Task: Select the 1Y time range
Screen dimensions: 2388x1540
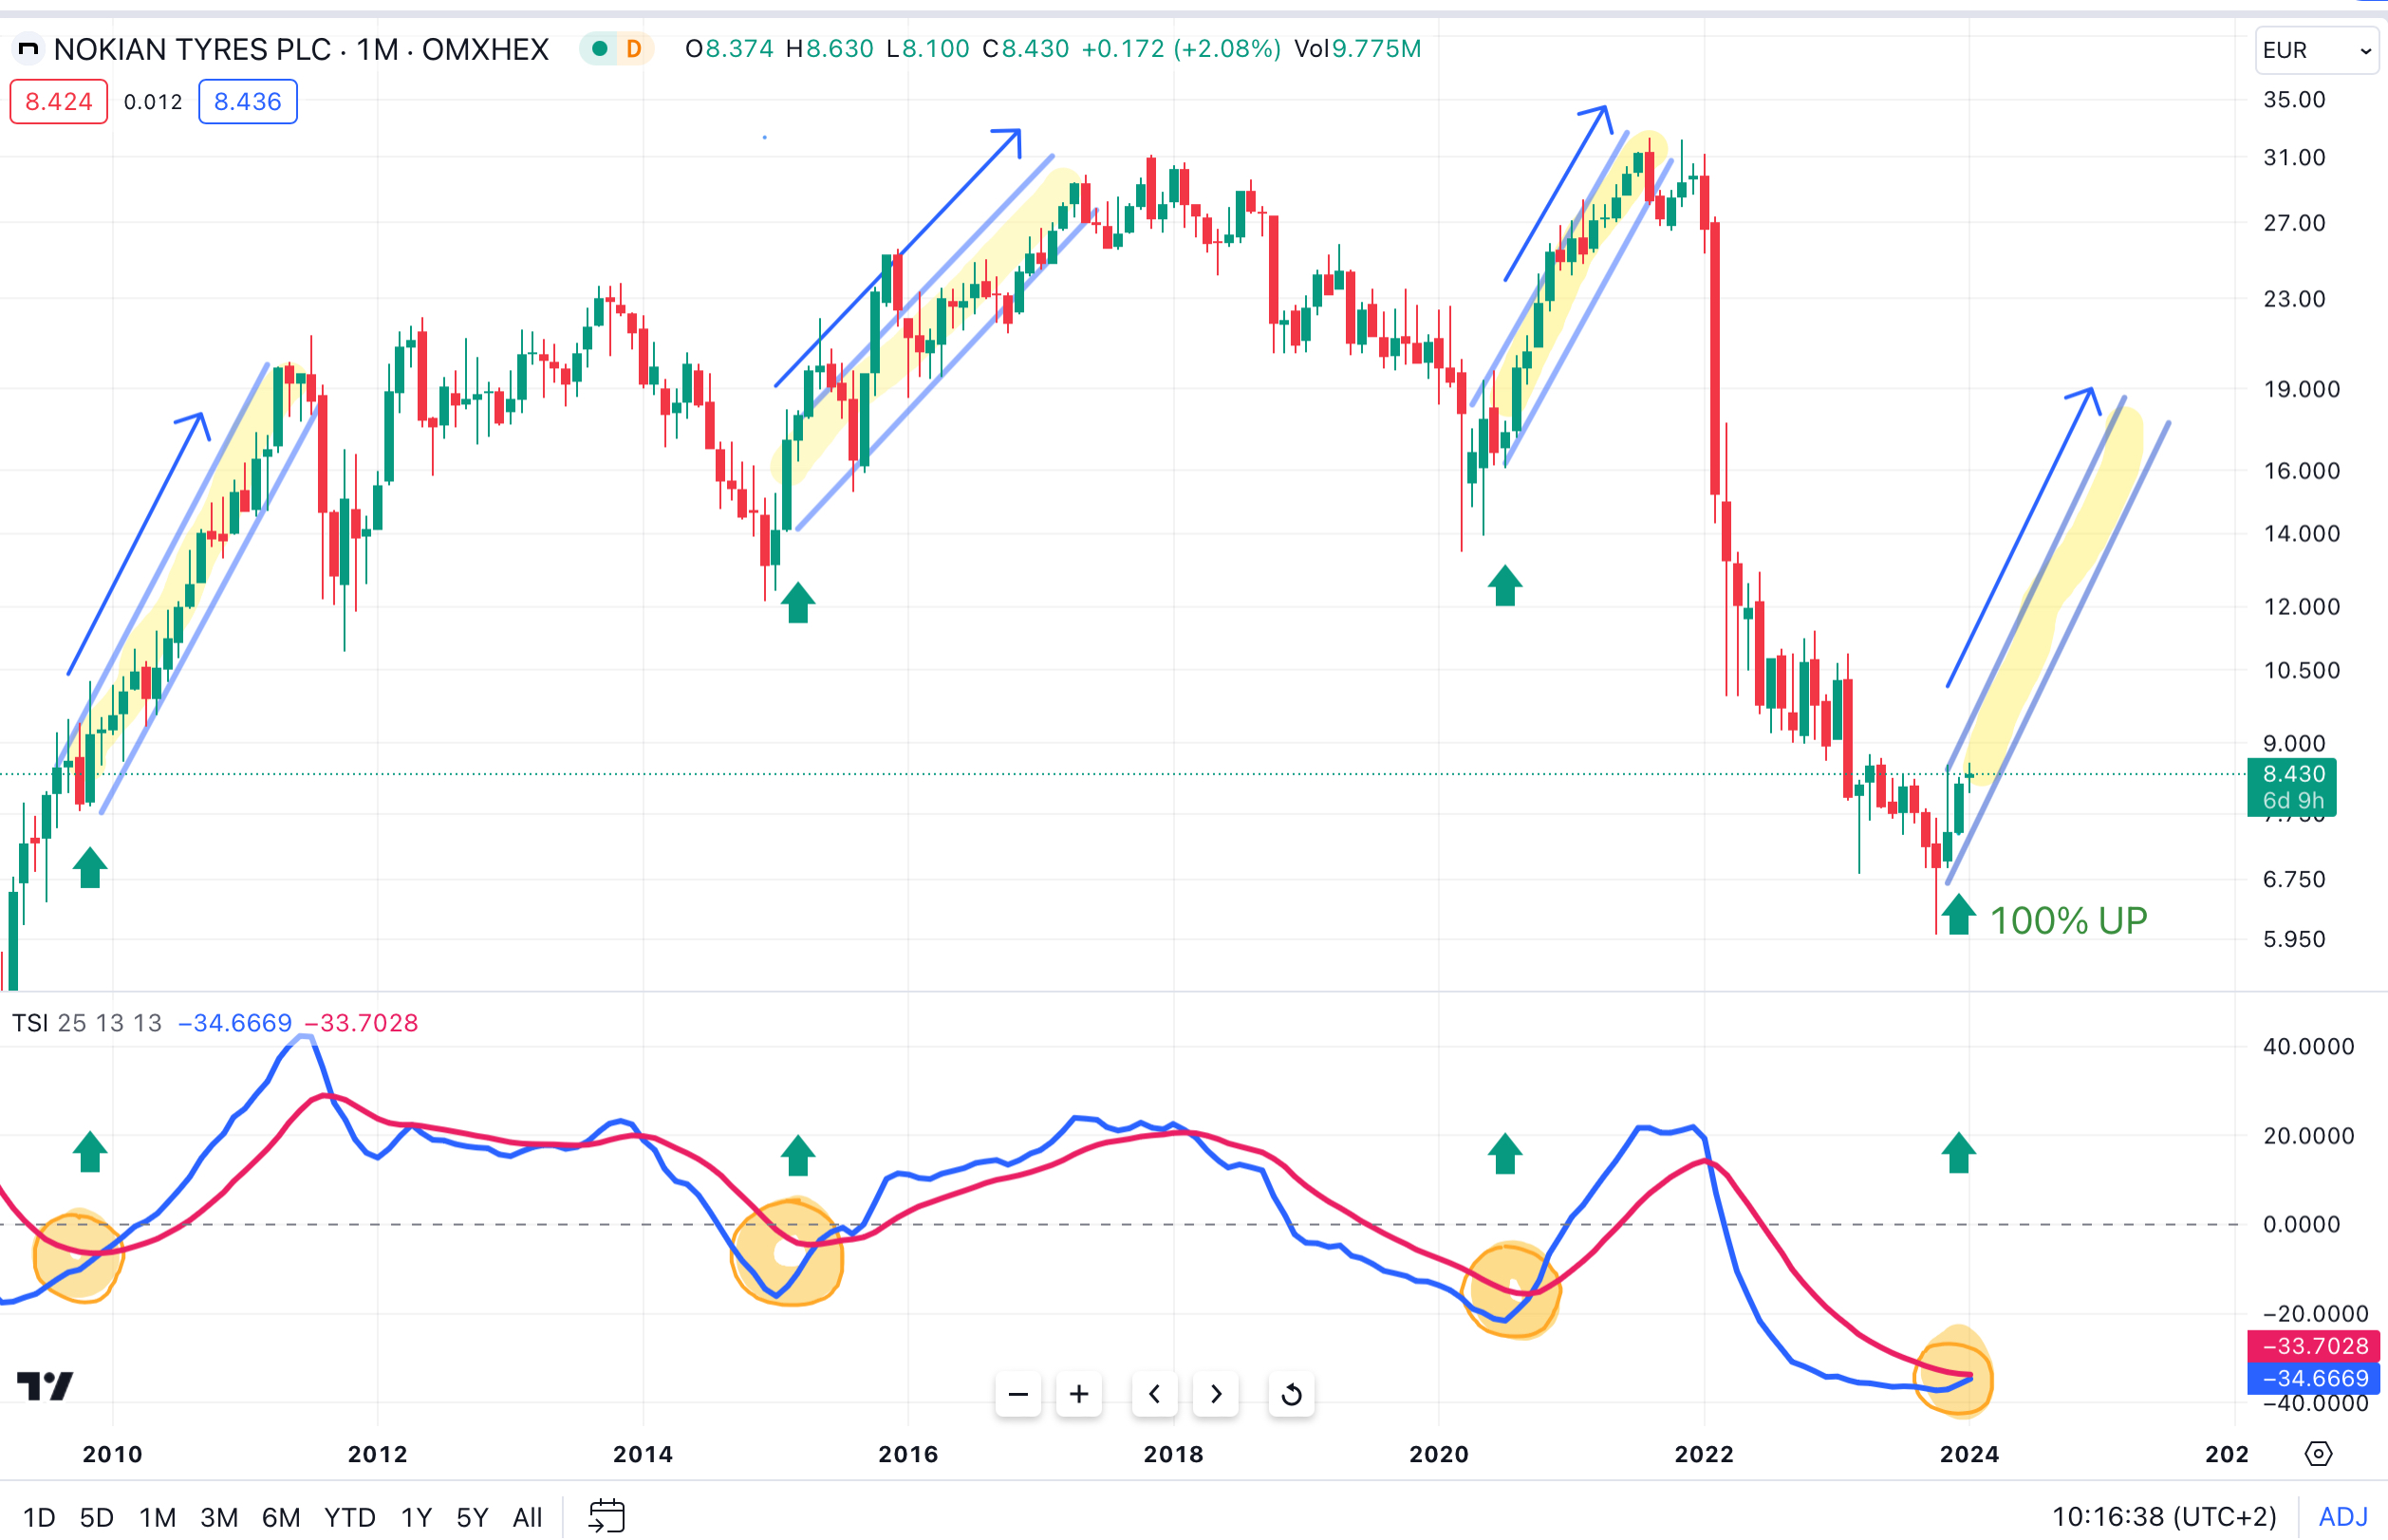Action: [x=416, y=1518]
